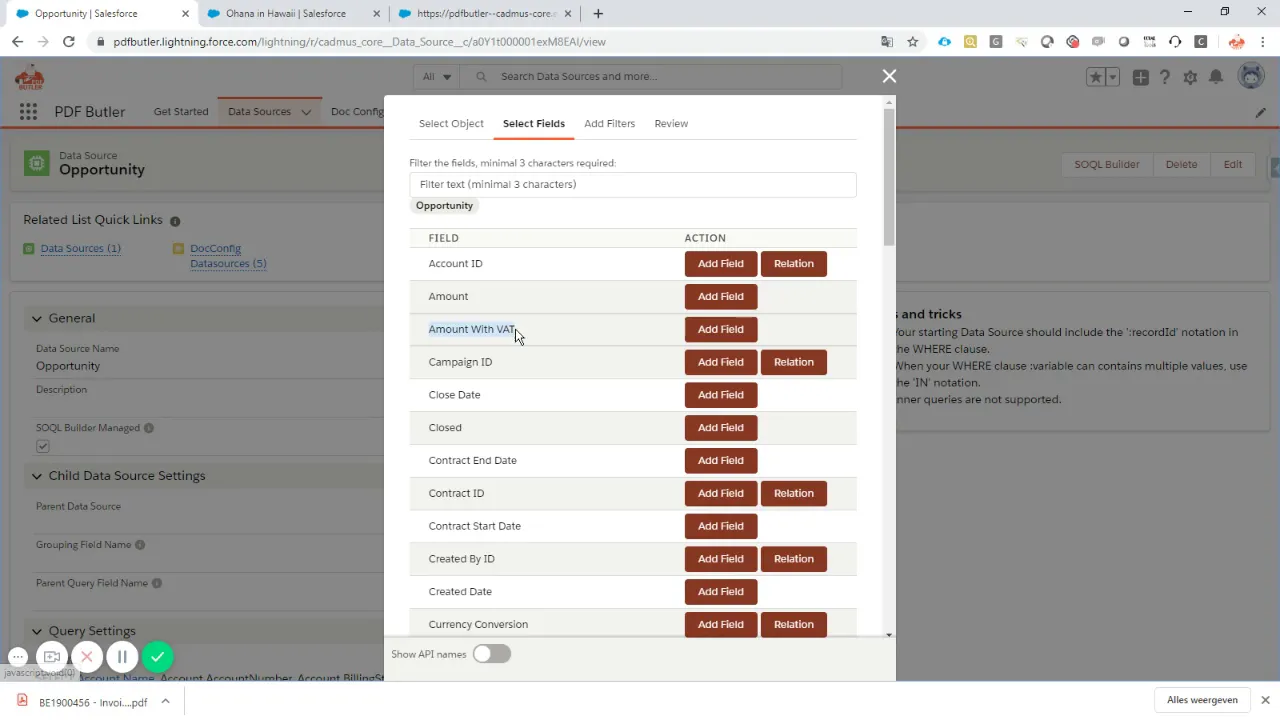Add Field for Amount With VAT

[721, 329]
